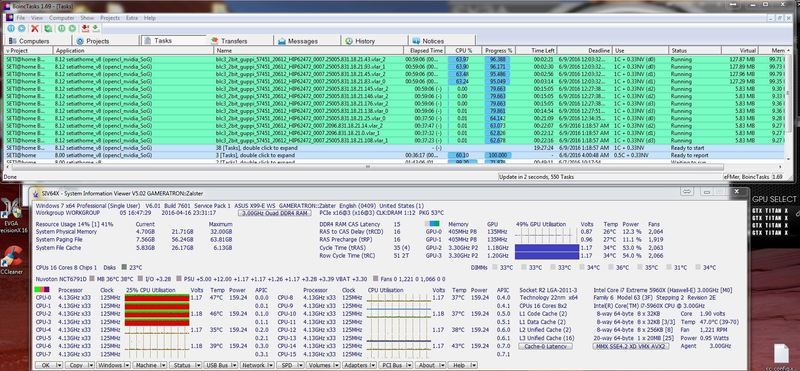Click the green pause-circle suspend toolbar icon
Viewport: 800px width, 371px height.
pos(62,29)
